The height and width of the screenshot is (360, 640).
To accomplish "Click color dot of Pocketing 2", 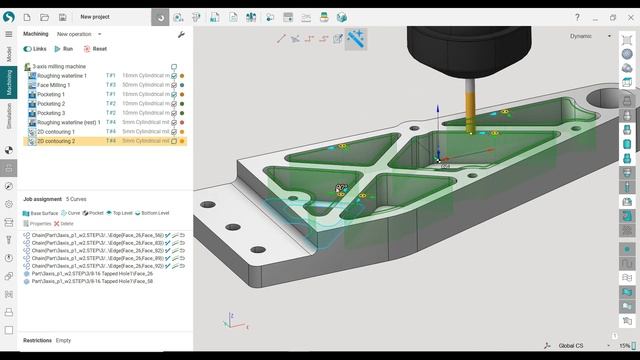I will (x=182, y=104).
